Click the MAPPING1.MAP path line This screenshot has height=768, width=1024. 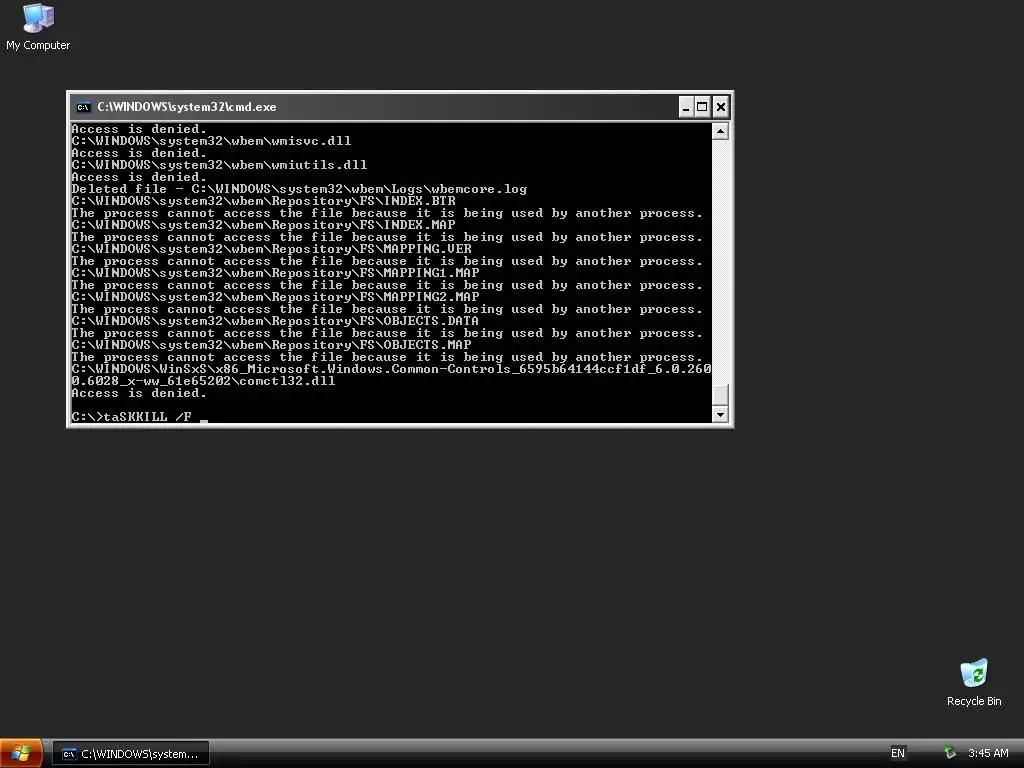(x=275, y=273)
